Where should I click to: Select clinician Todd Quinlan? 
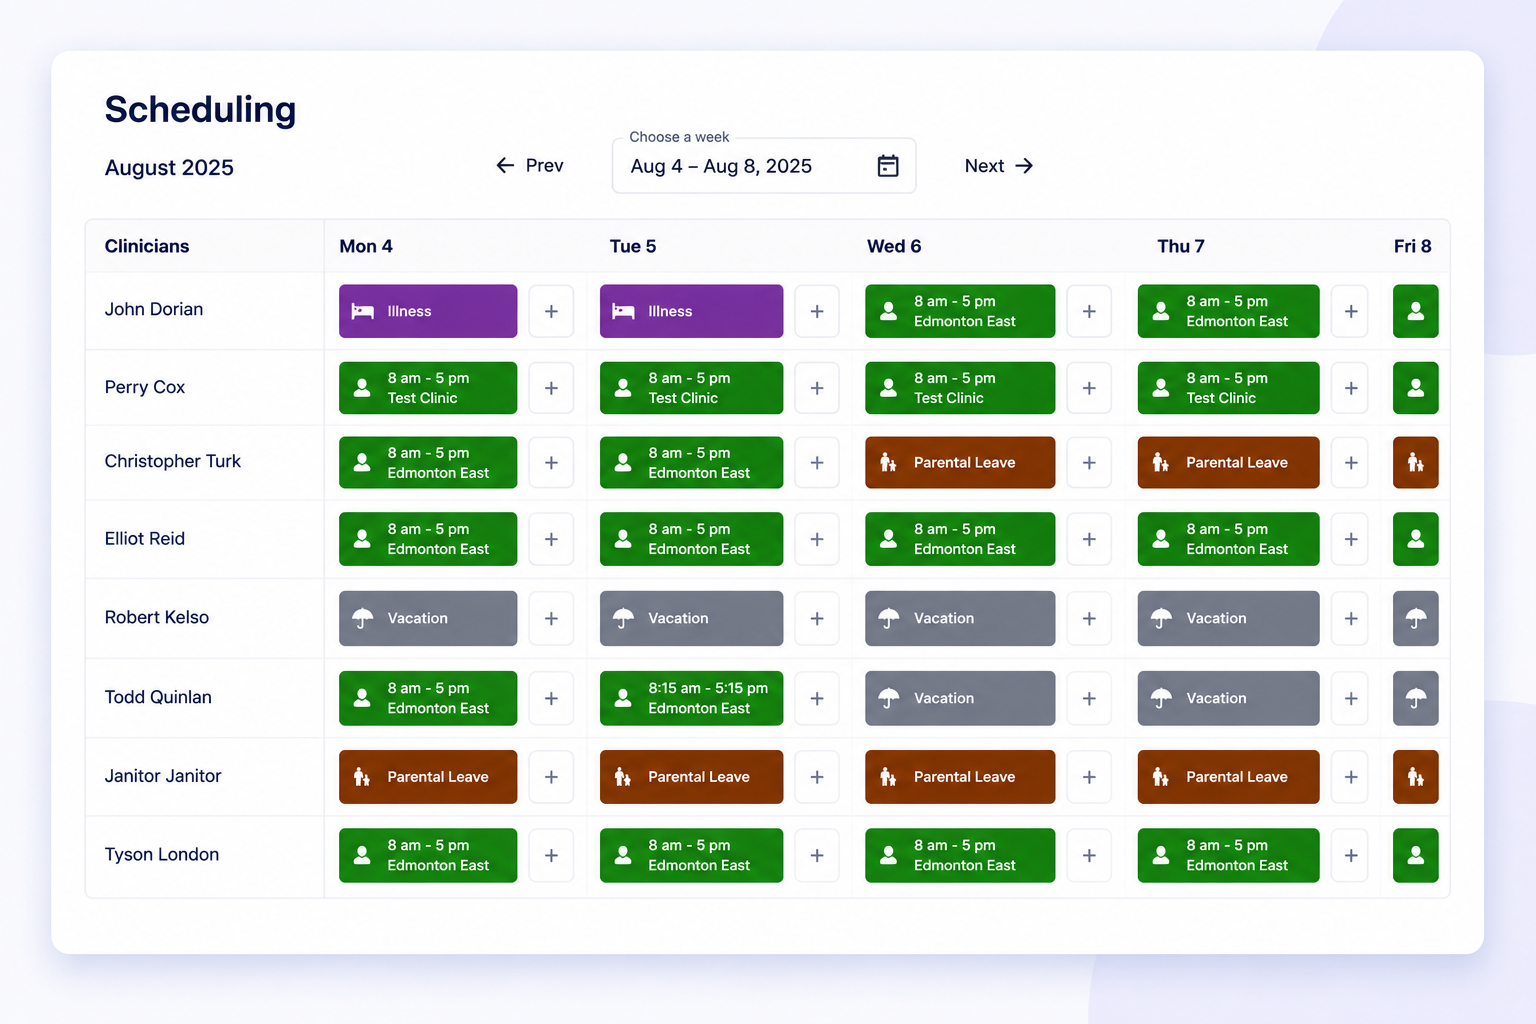point(158,697)
